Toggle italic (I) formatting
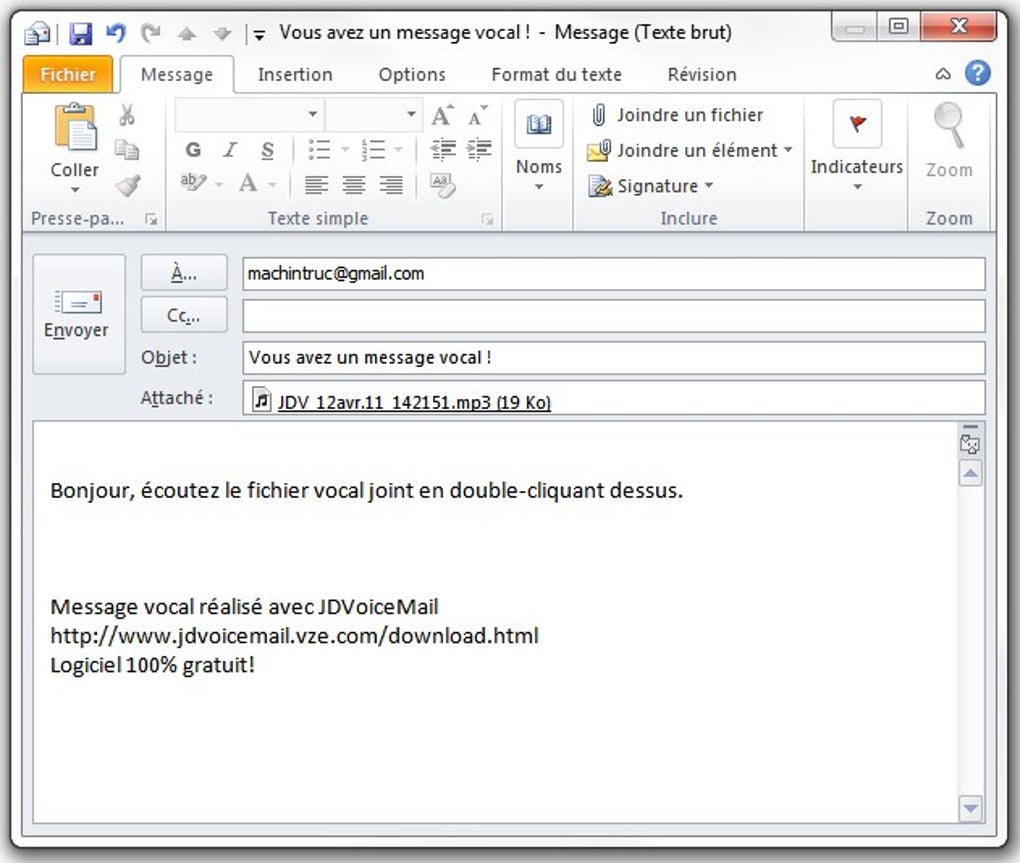Image resolution: width=1020 pixels, height=863 pixels. (x=230, y=150)
